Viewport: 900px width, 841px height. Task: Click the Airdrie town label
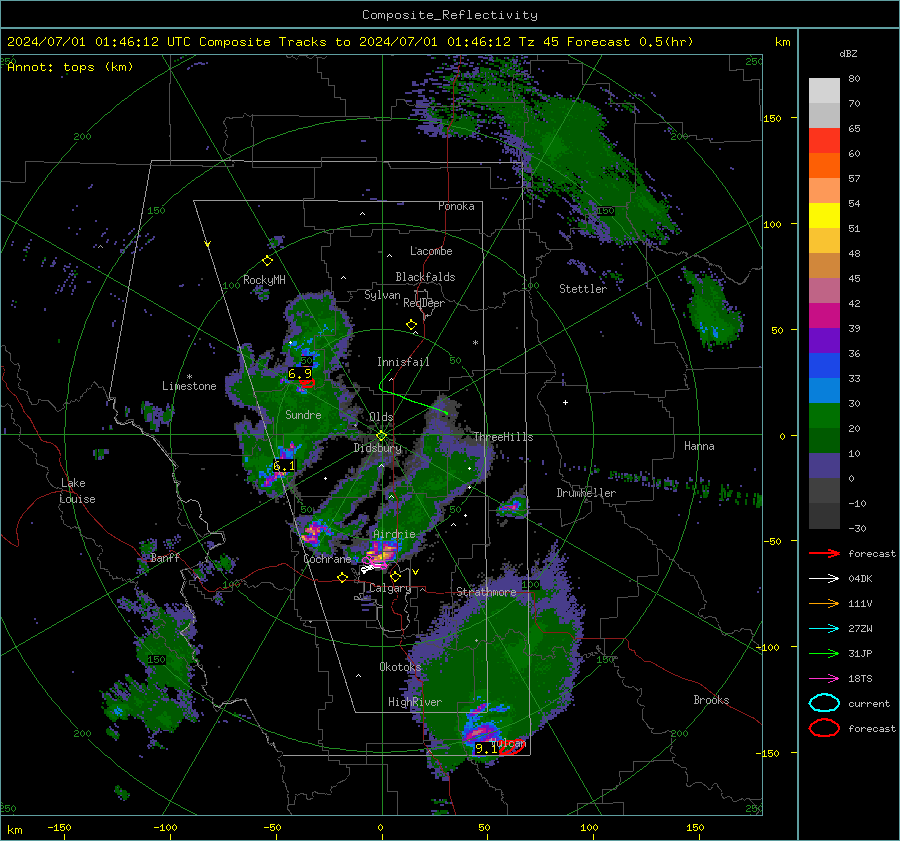coord(394,534)
